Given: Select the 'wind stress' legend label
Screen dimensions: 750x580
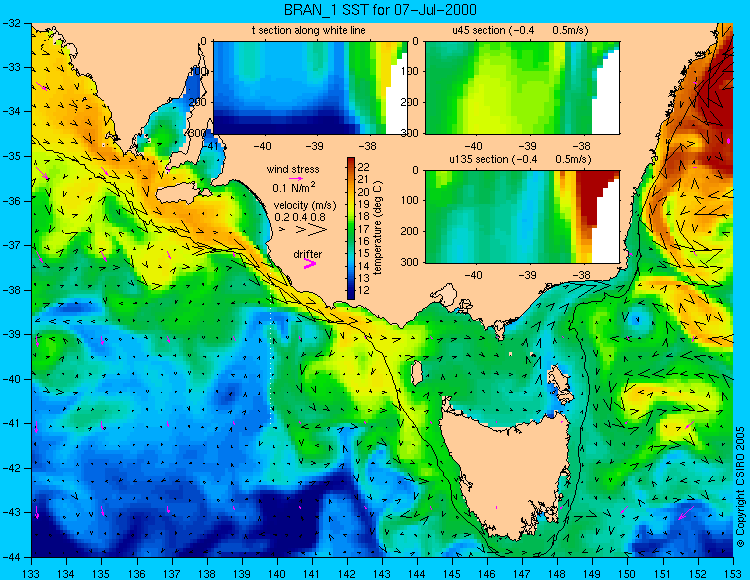Looking at the screenshot, I should coord(293,169).
